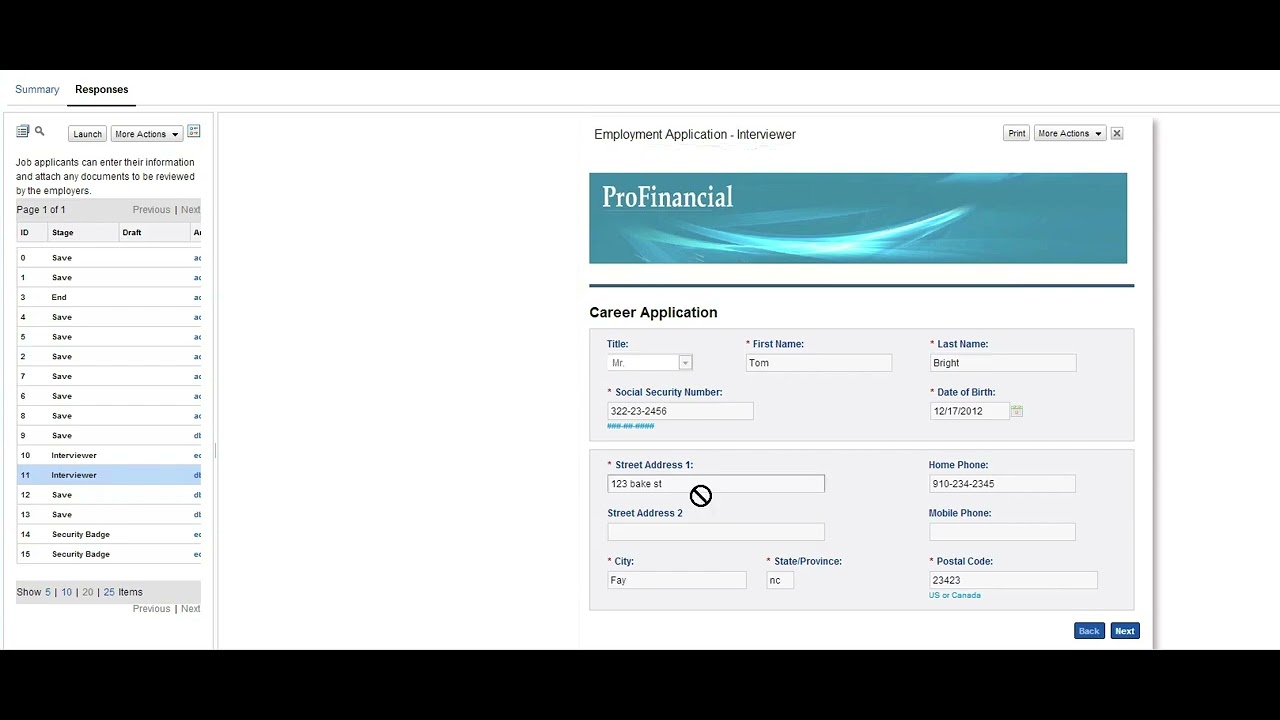Image resolution: width=1280 pixels, height=720 pixels.
Task: Click the Next button in form
Action: coord(1125,631)
